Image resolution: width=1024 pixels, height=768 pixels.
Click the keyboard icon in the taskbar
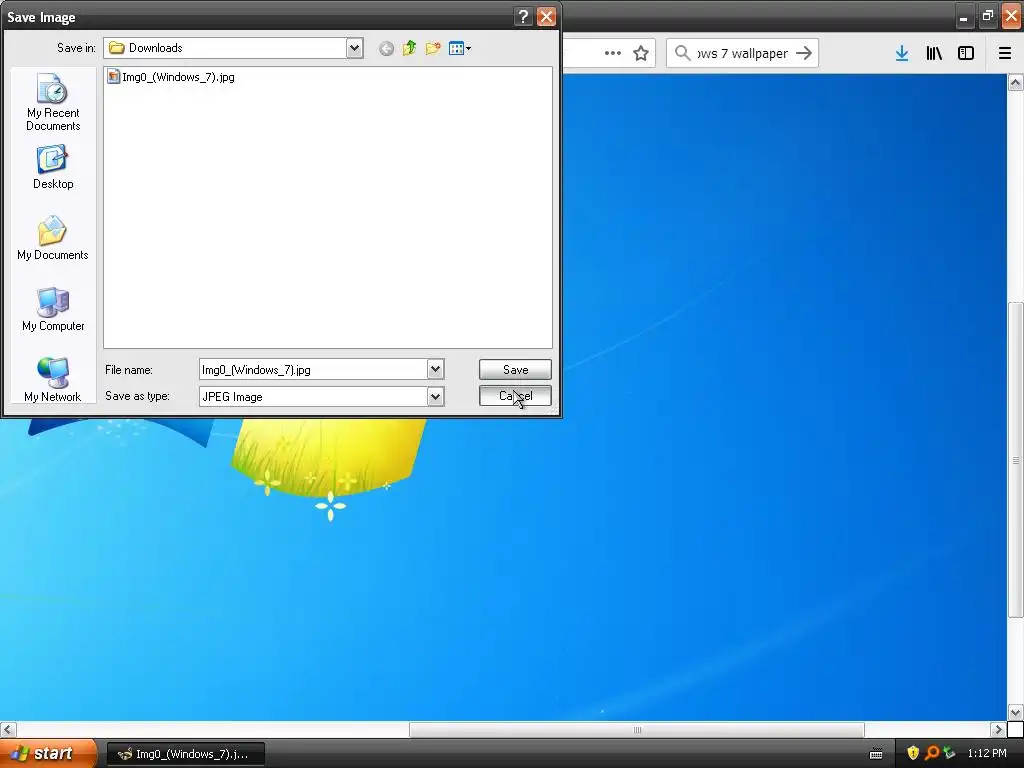coord(876,754)
